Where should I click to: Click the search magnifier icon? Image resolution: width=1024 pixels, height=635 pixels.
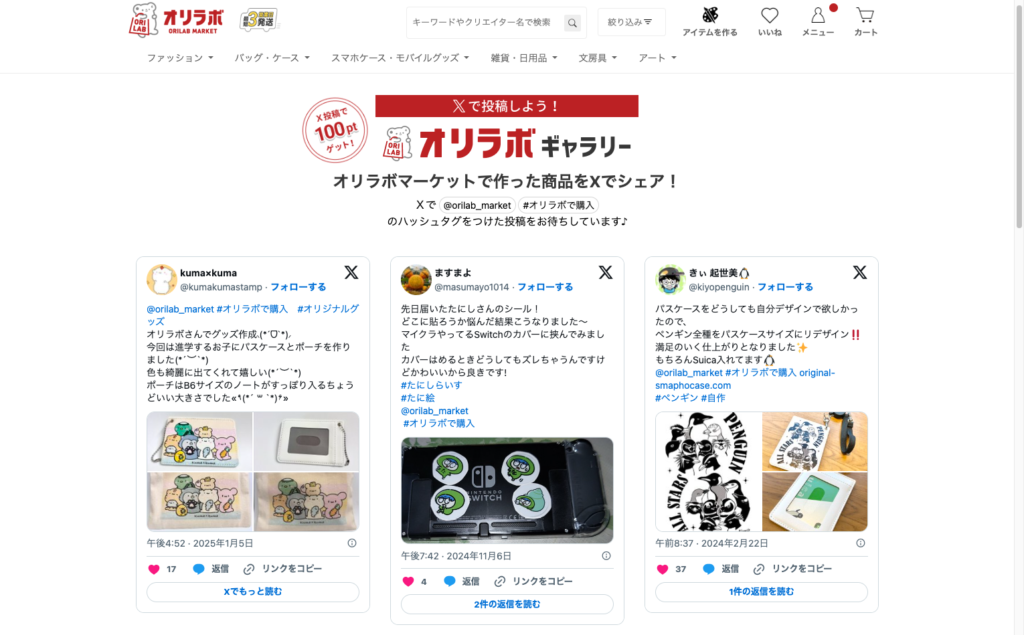[572, 23]
